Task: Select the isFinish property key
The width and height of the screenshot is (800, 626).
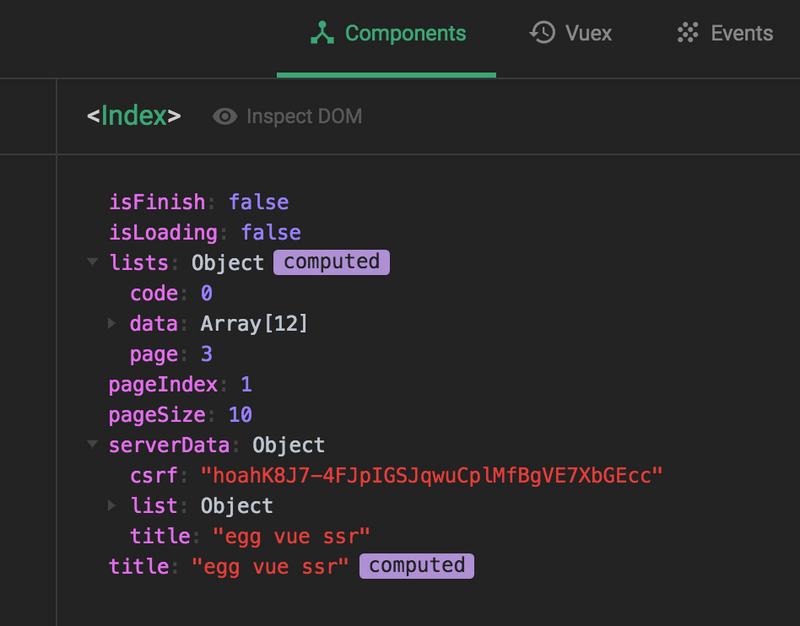Action: coord(157,202)
